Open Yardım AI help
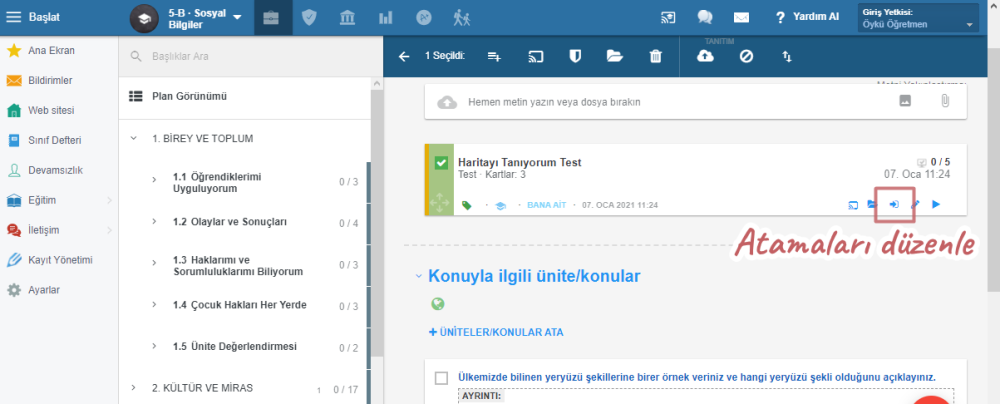The image size is (1000, 404). click(807, 18)
